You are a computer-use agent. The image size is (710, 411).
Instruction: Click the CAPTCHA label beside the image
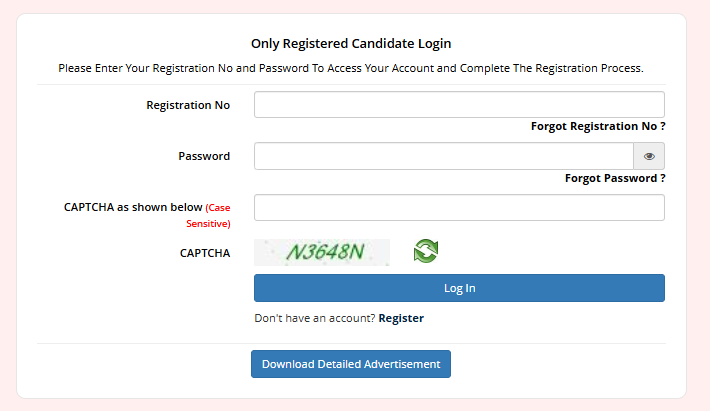[205, 253]
